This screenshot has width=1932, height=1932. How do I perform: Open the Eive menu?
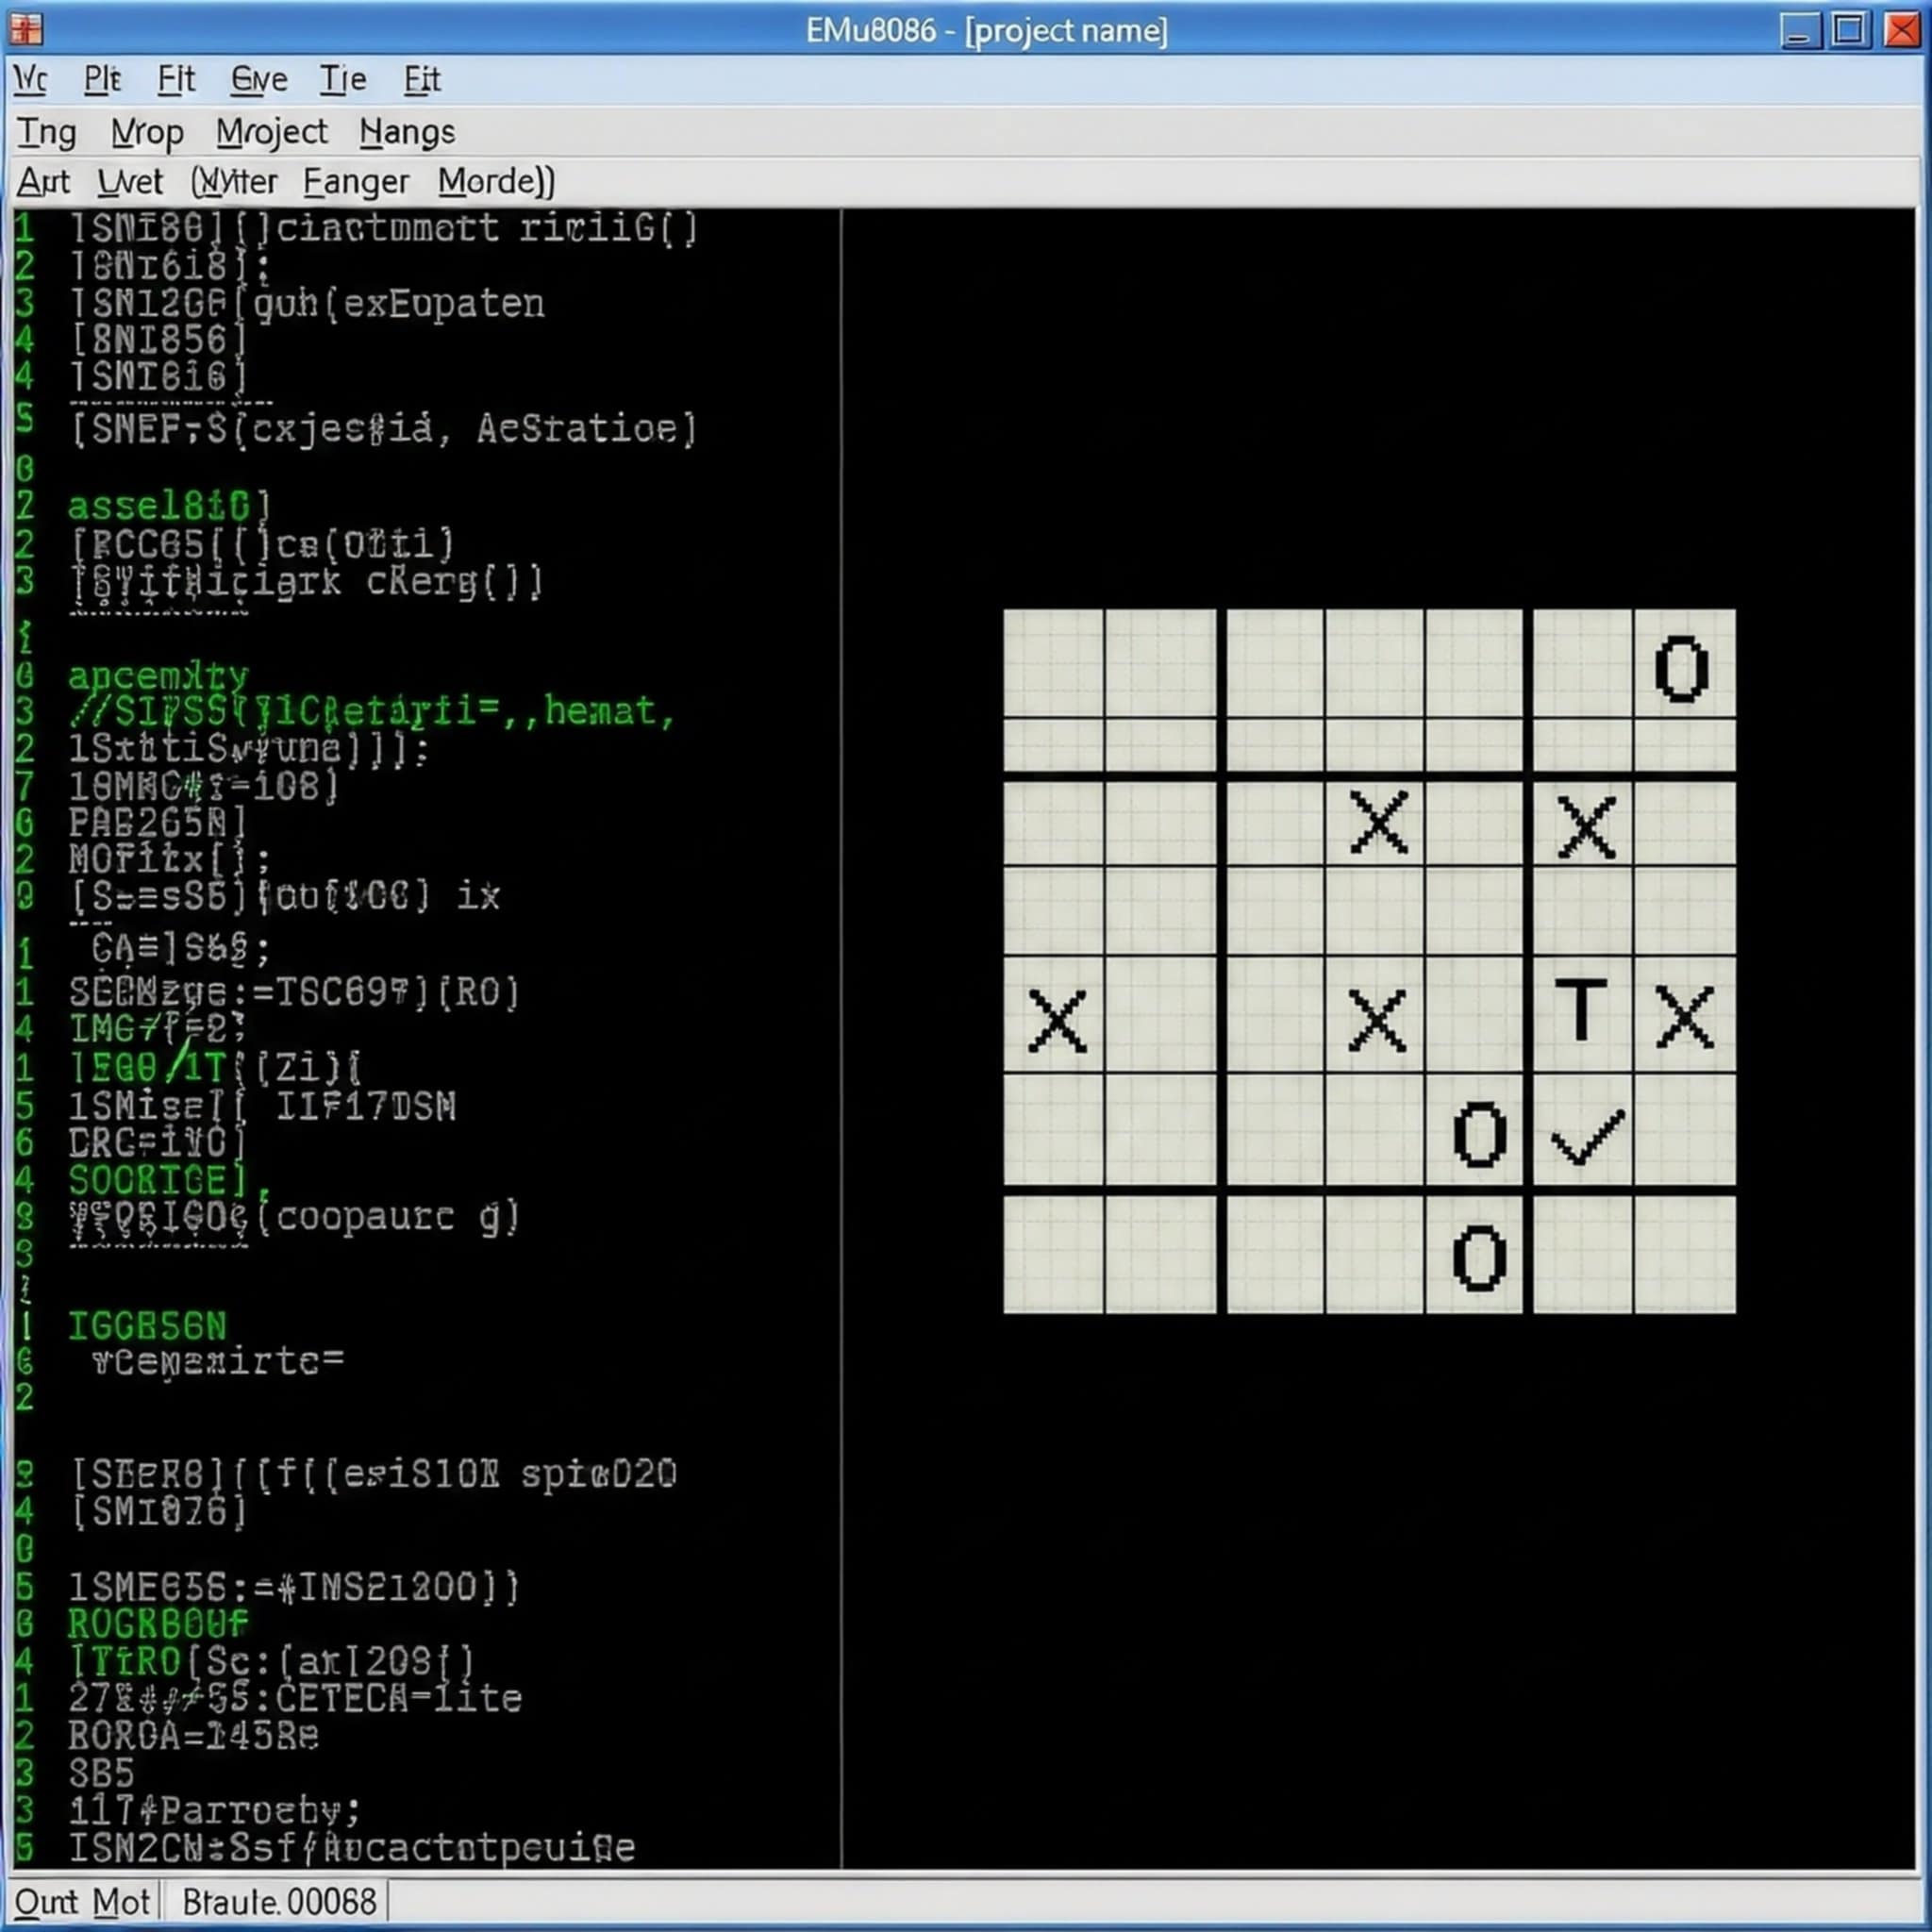(259, 79)
